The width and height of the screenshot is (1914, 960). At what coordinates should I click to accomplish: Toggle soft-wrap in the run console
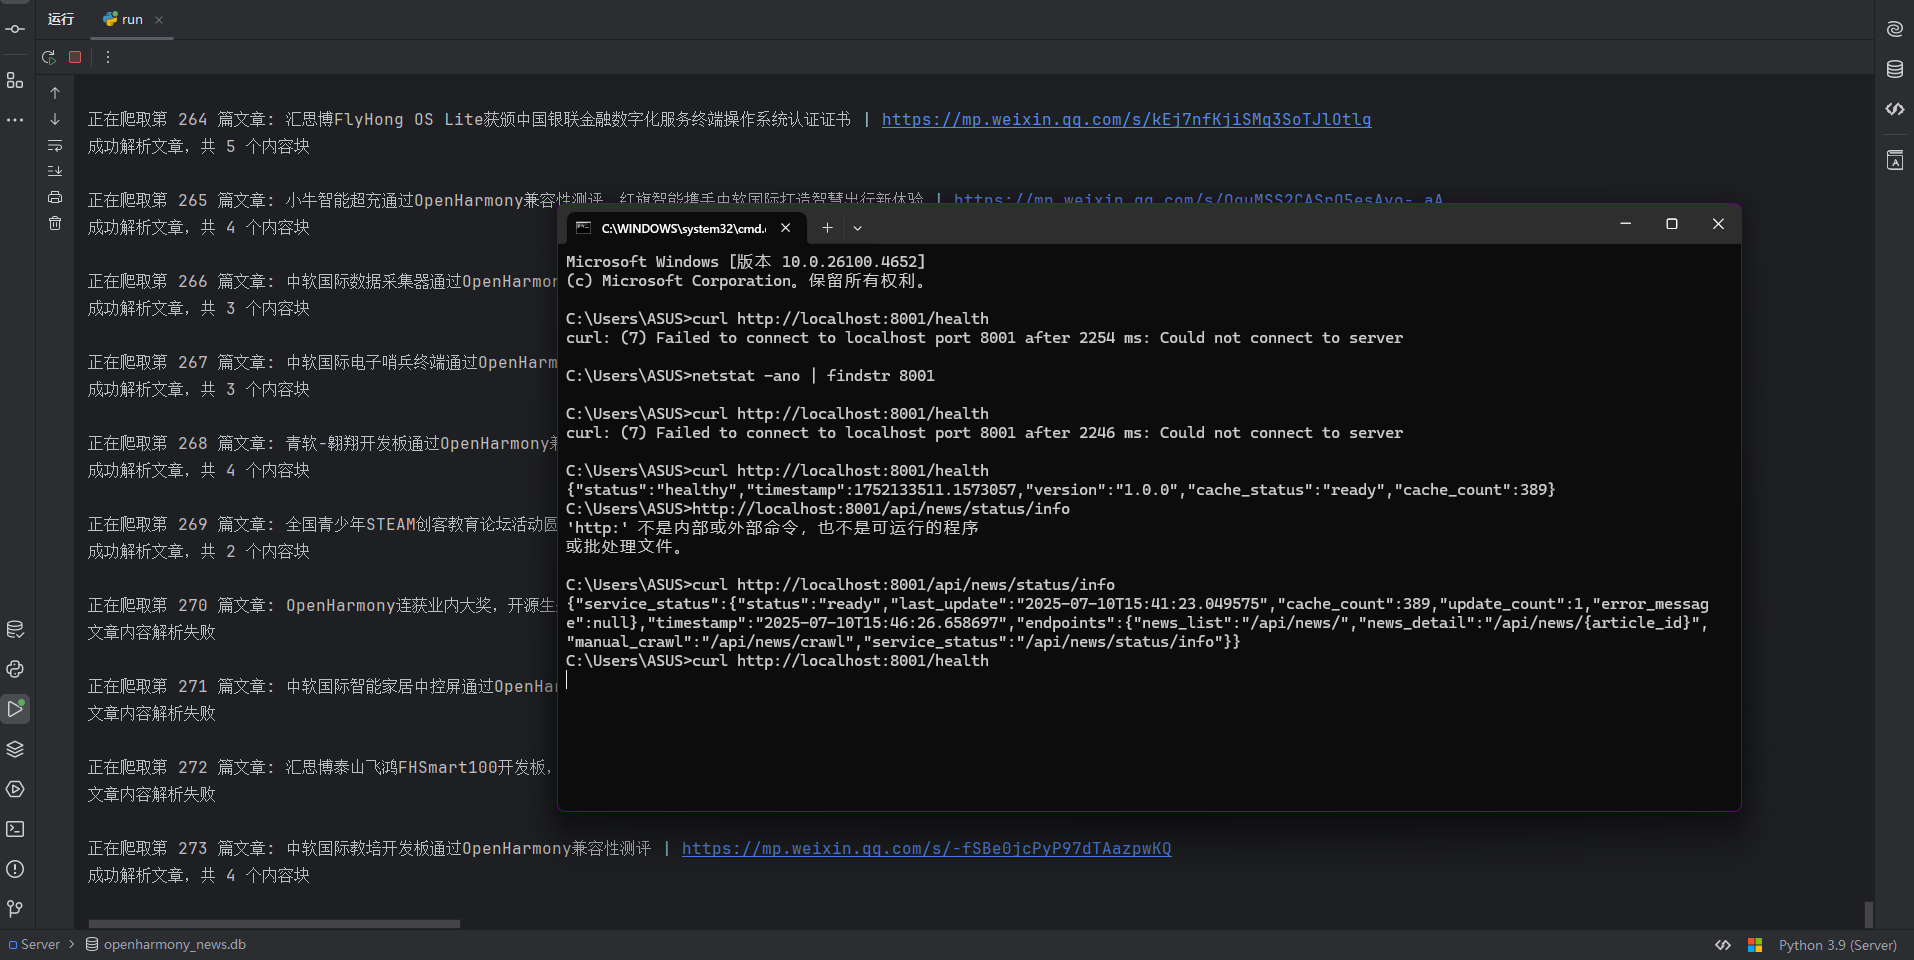55,145
